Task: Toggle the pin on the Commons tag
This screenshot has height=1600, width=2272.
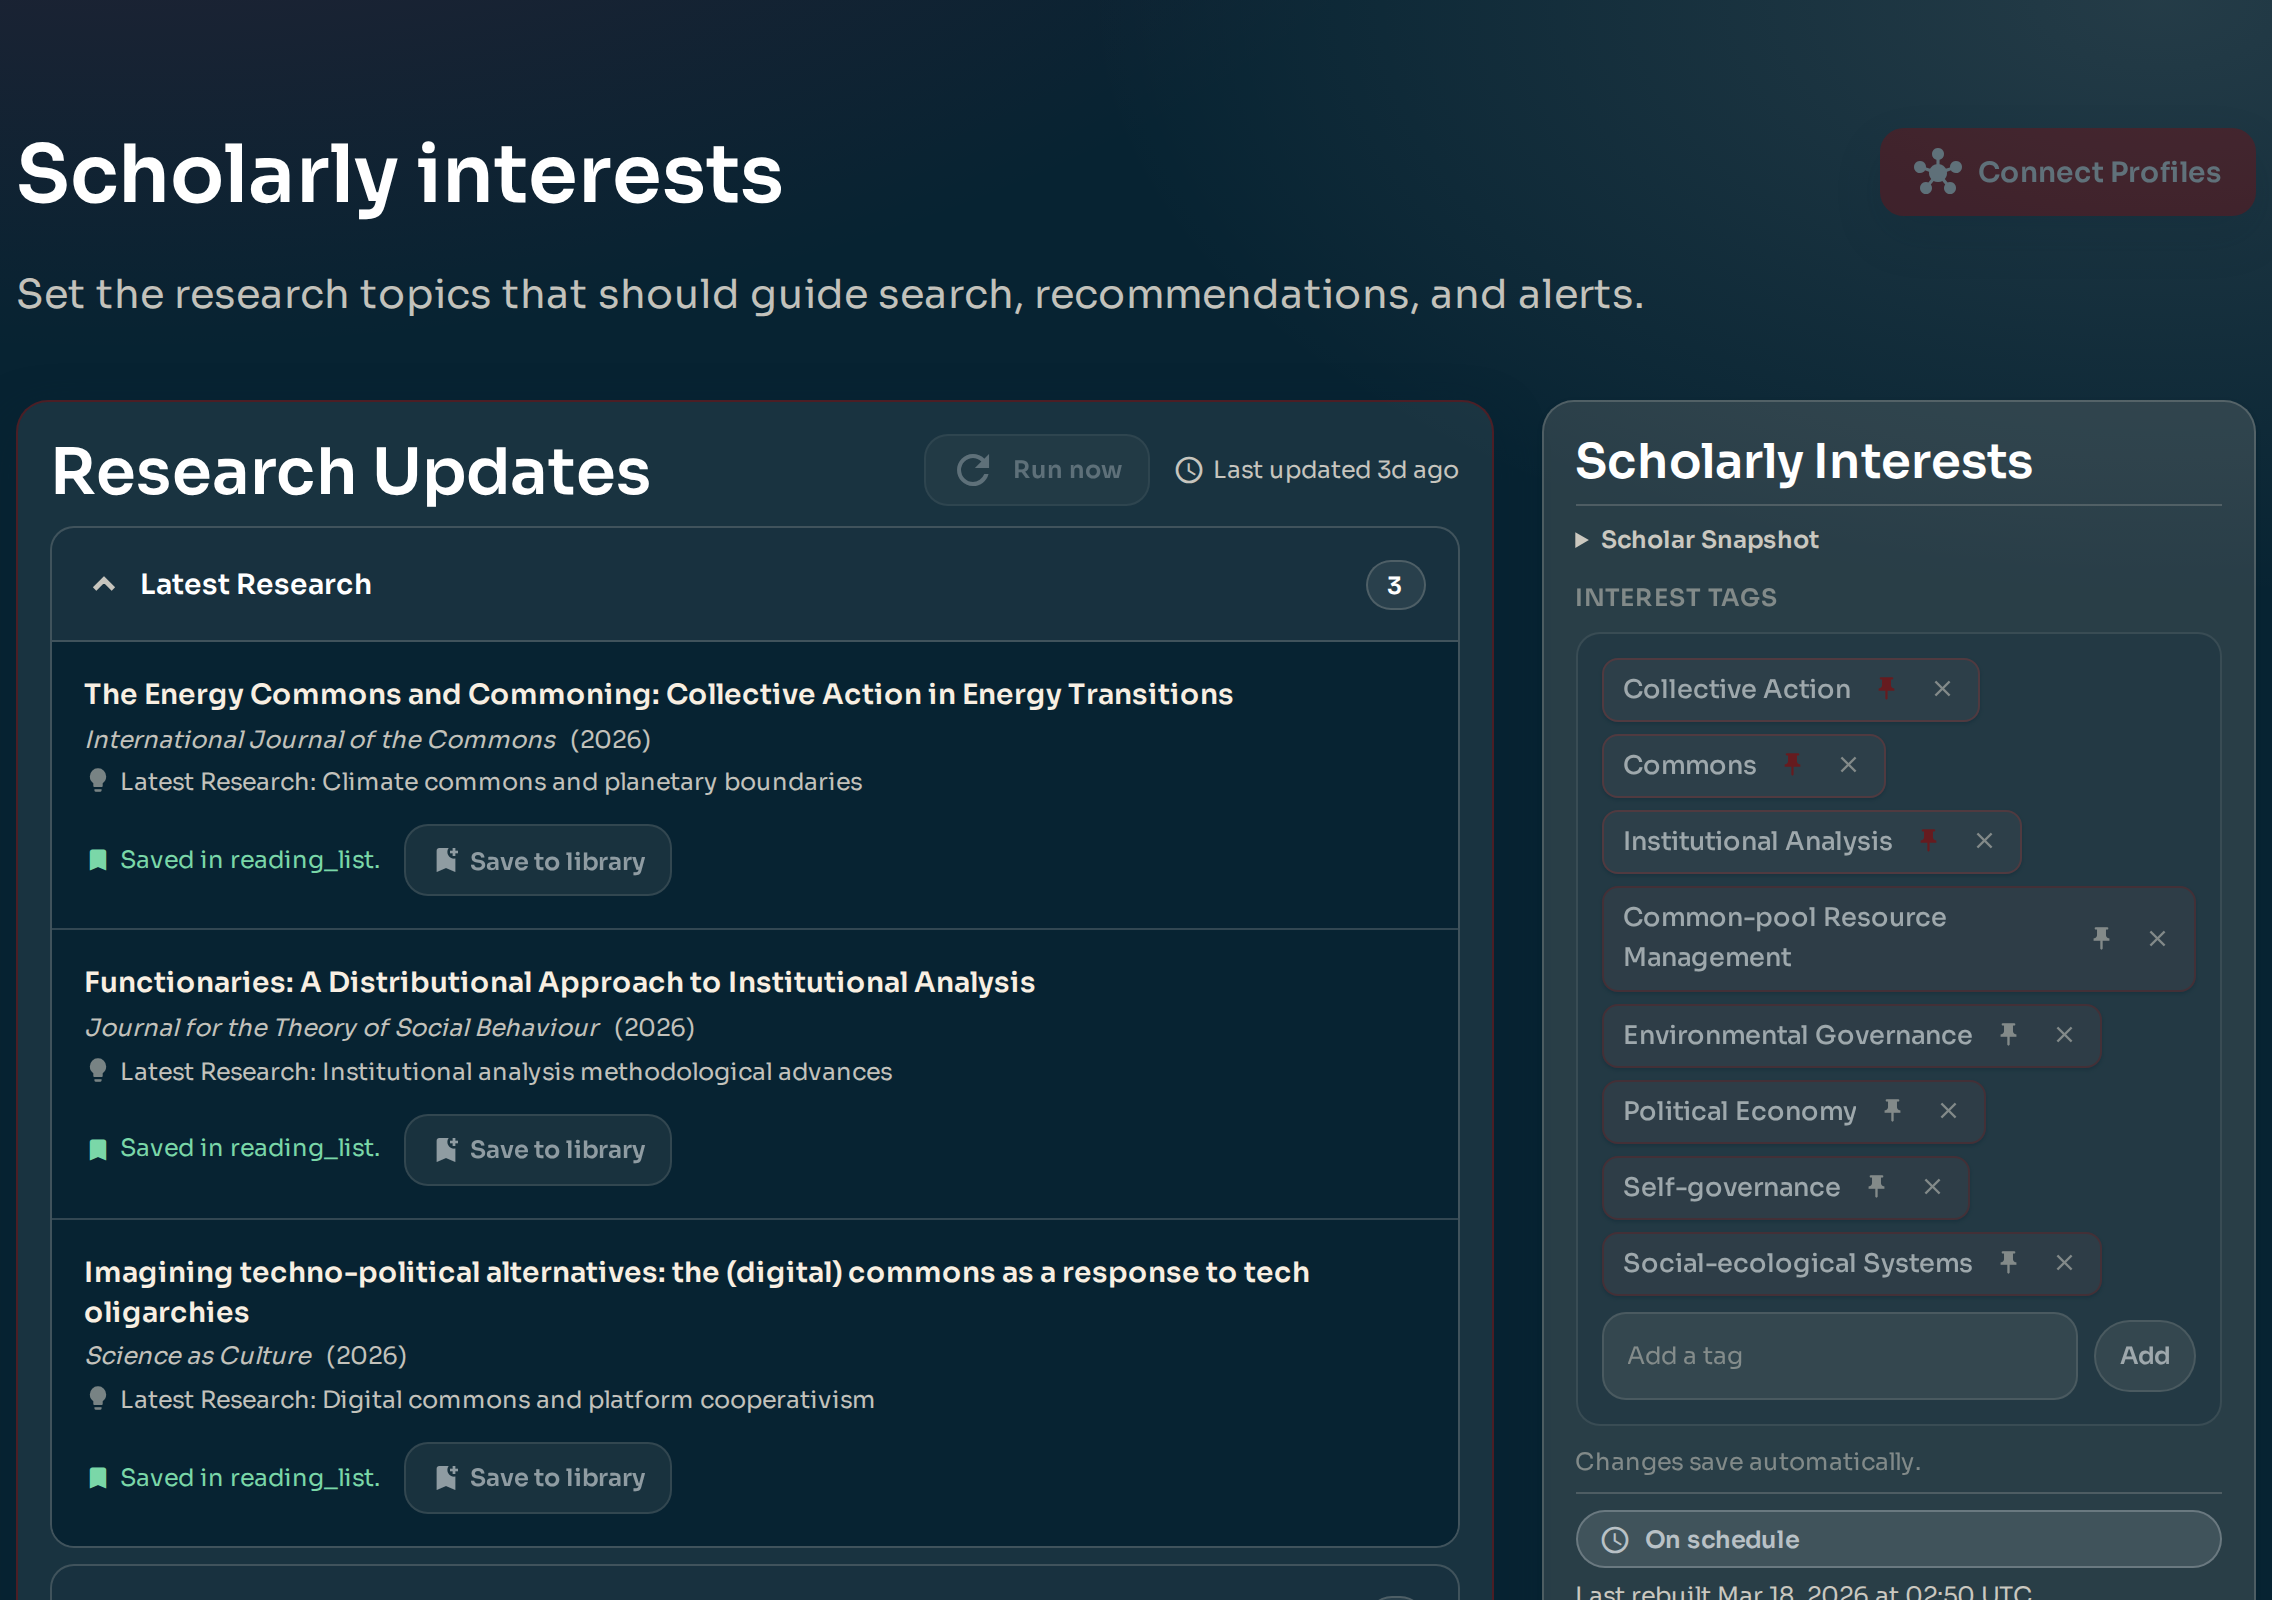Action: (1793, 764)
